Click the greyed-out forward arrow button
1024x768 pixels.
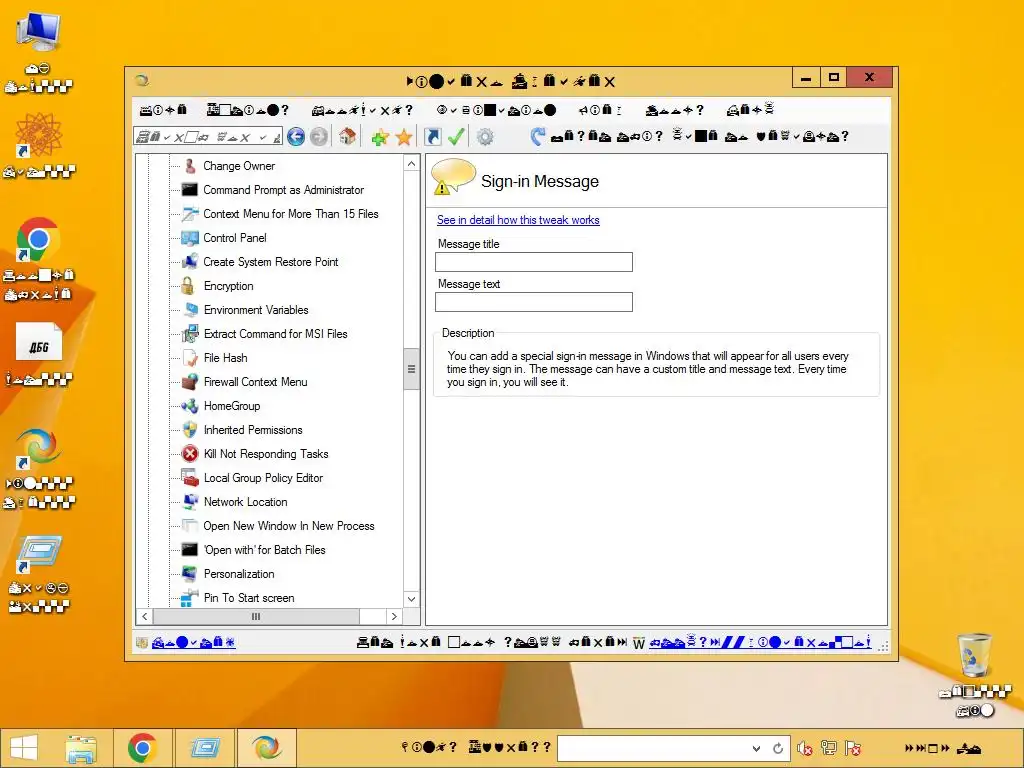[319, 136]
